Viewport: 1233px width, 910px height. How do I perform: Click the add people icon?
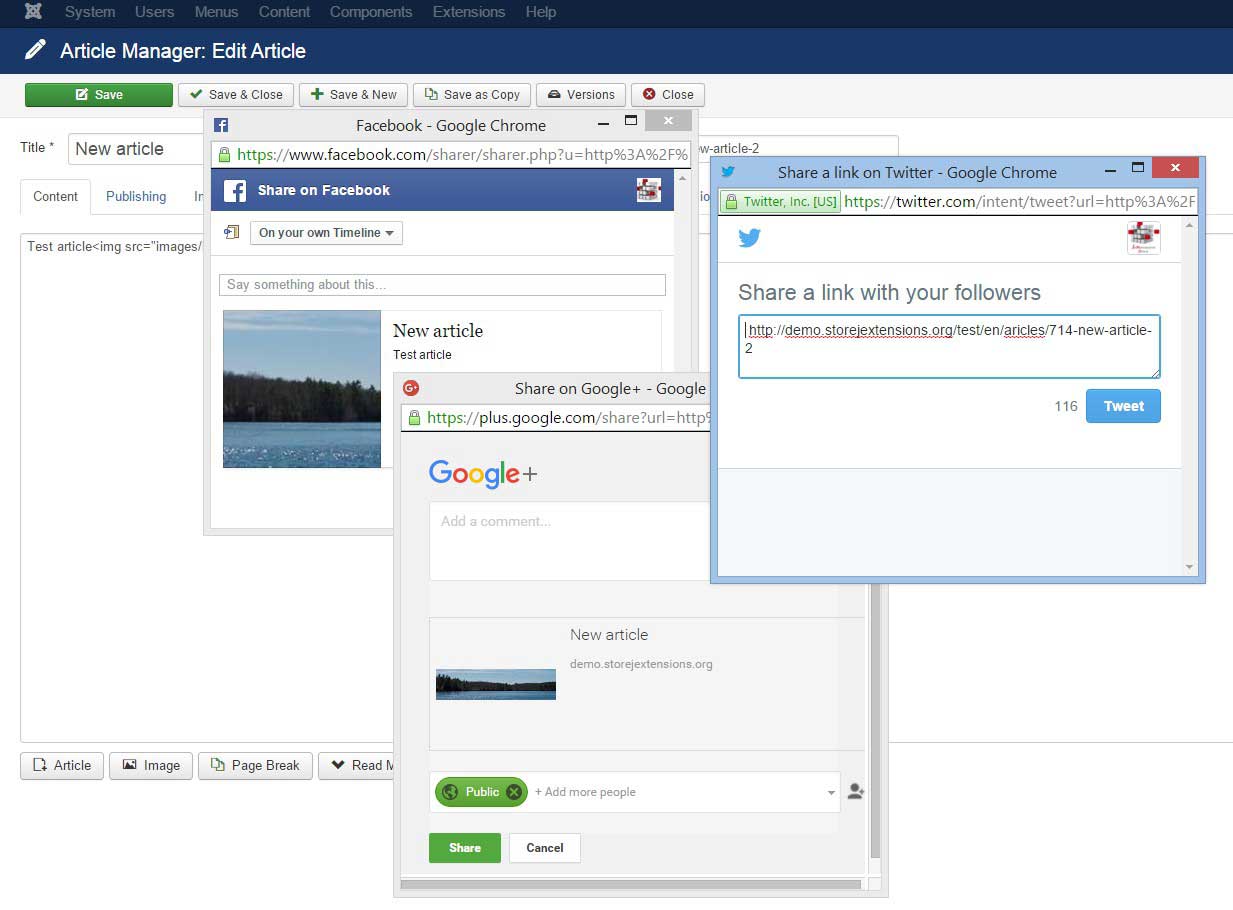click(855, 792)
